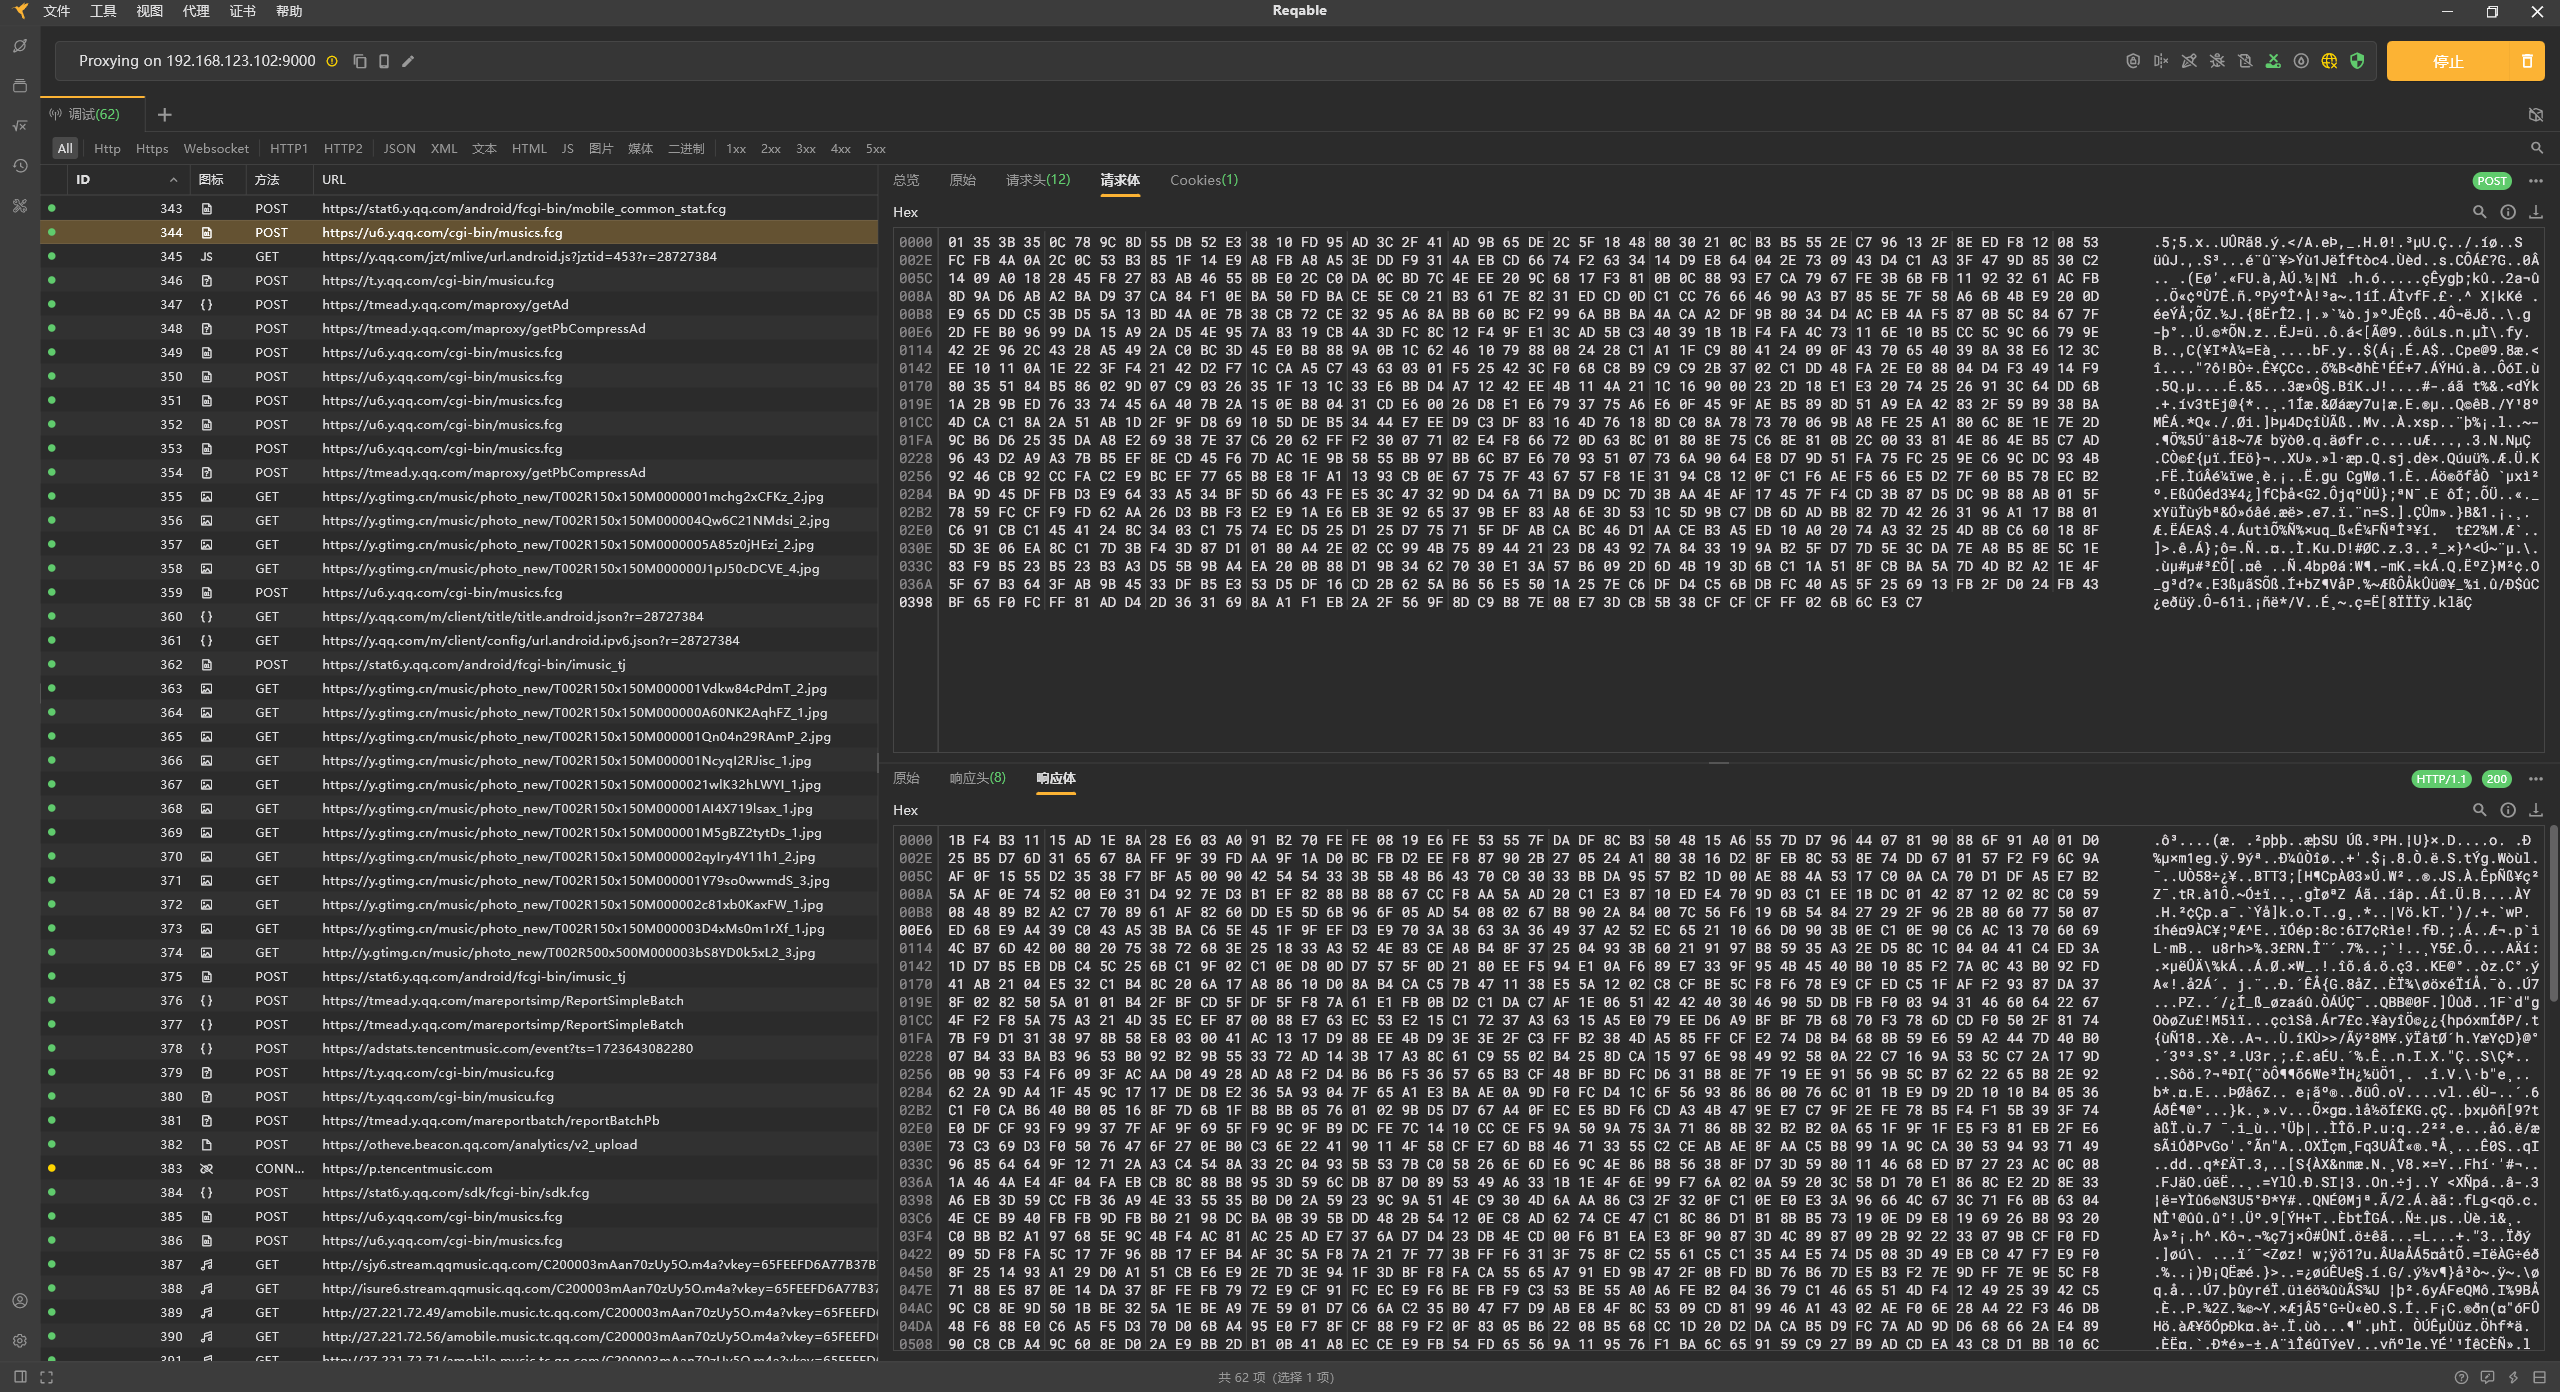Click the URL column header
This screenshot has width=2560, height=1392.
[x=334, y=180]
